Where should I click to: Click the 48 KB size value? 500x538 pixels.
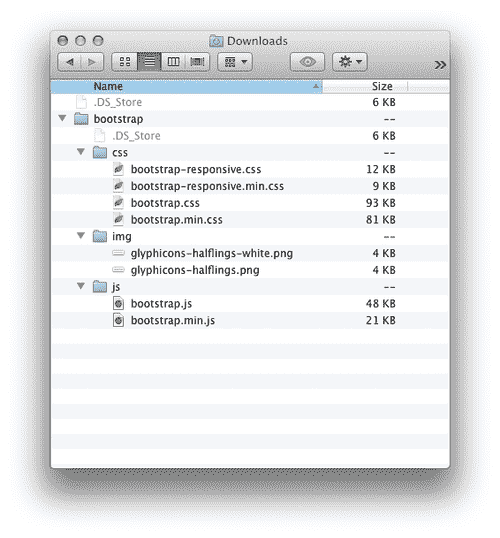pyautogui.click(x=381, y=304)
